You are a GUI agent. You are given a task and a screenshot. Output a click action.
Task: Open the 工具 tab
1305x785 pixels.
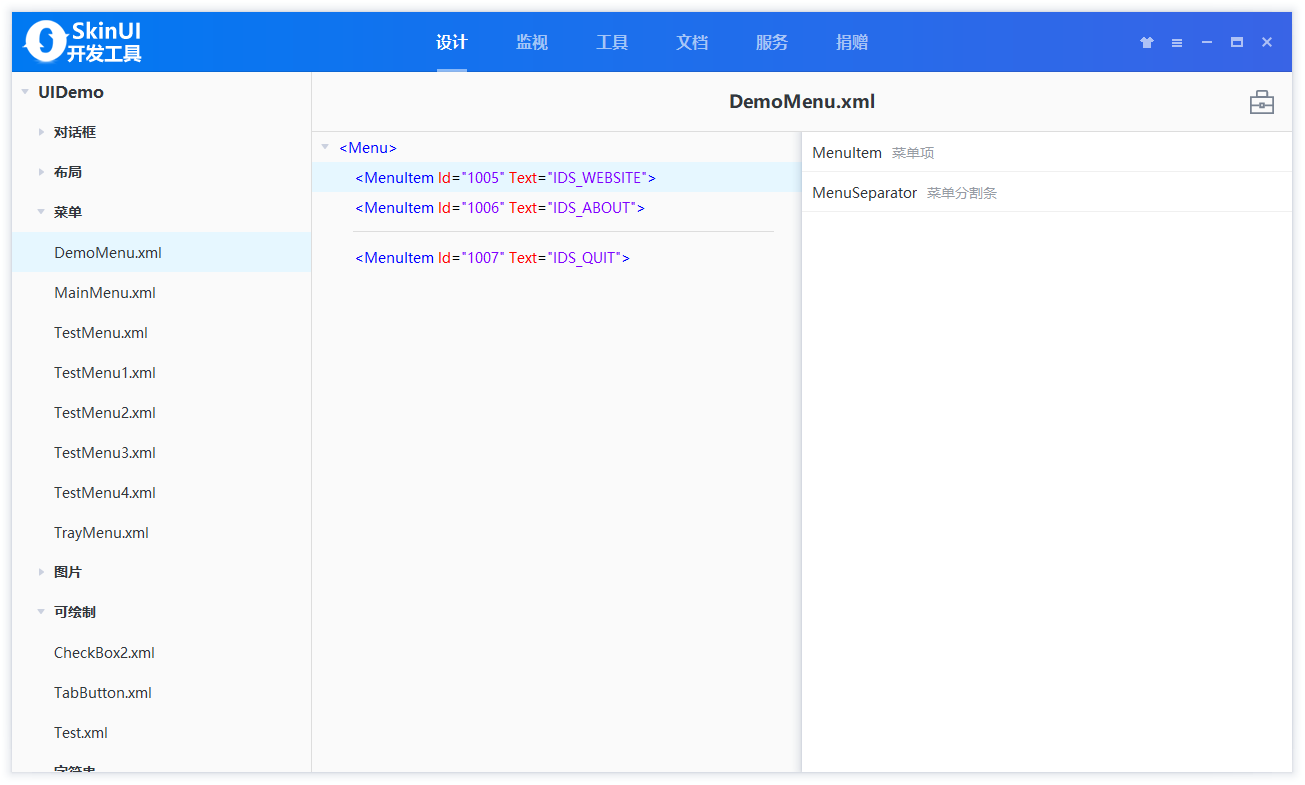[x=612, y=42]
